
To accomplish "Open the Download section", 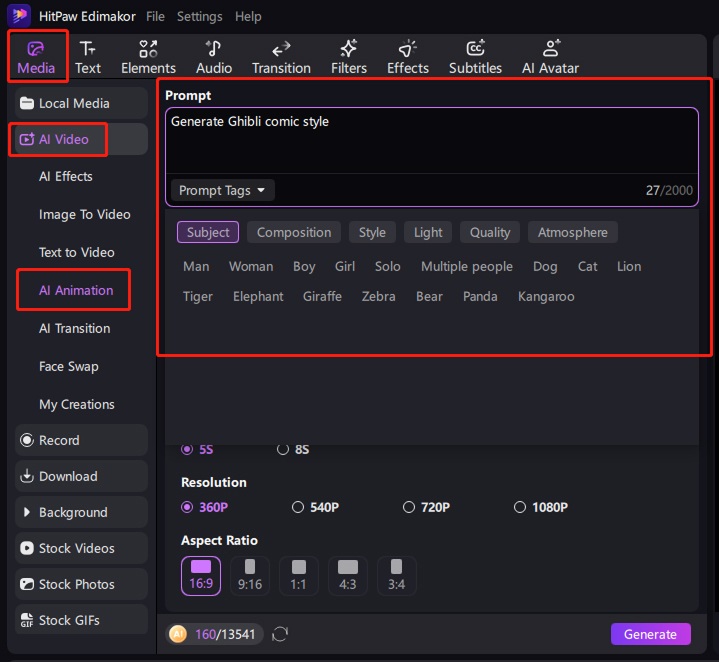I will pos(81,476).
